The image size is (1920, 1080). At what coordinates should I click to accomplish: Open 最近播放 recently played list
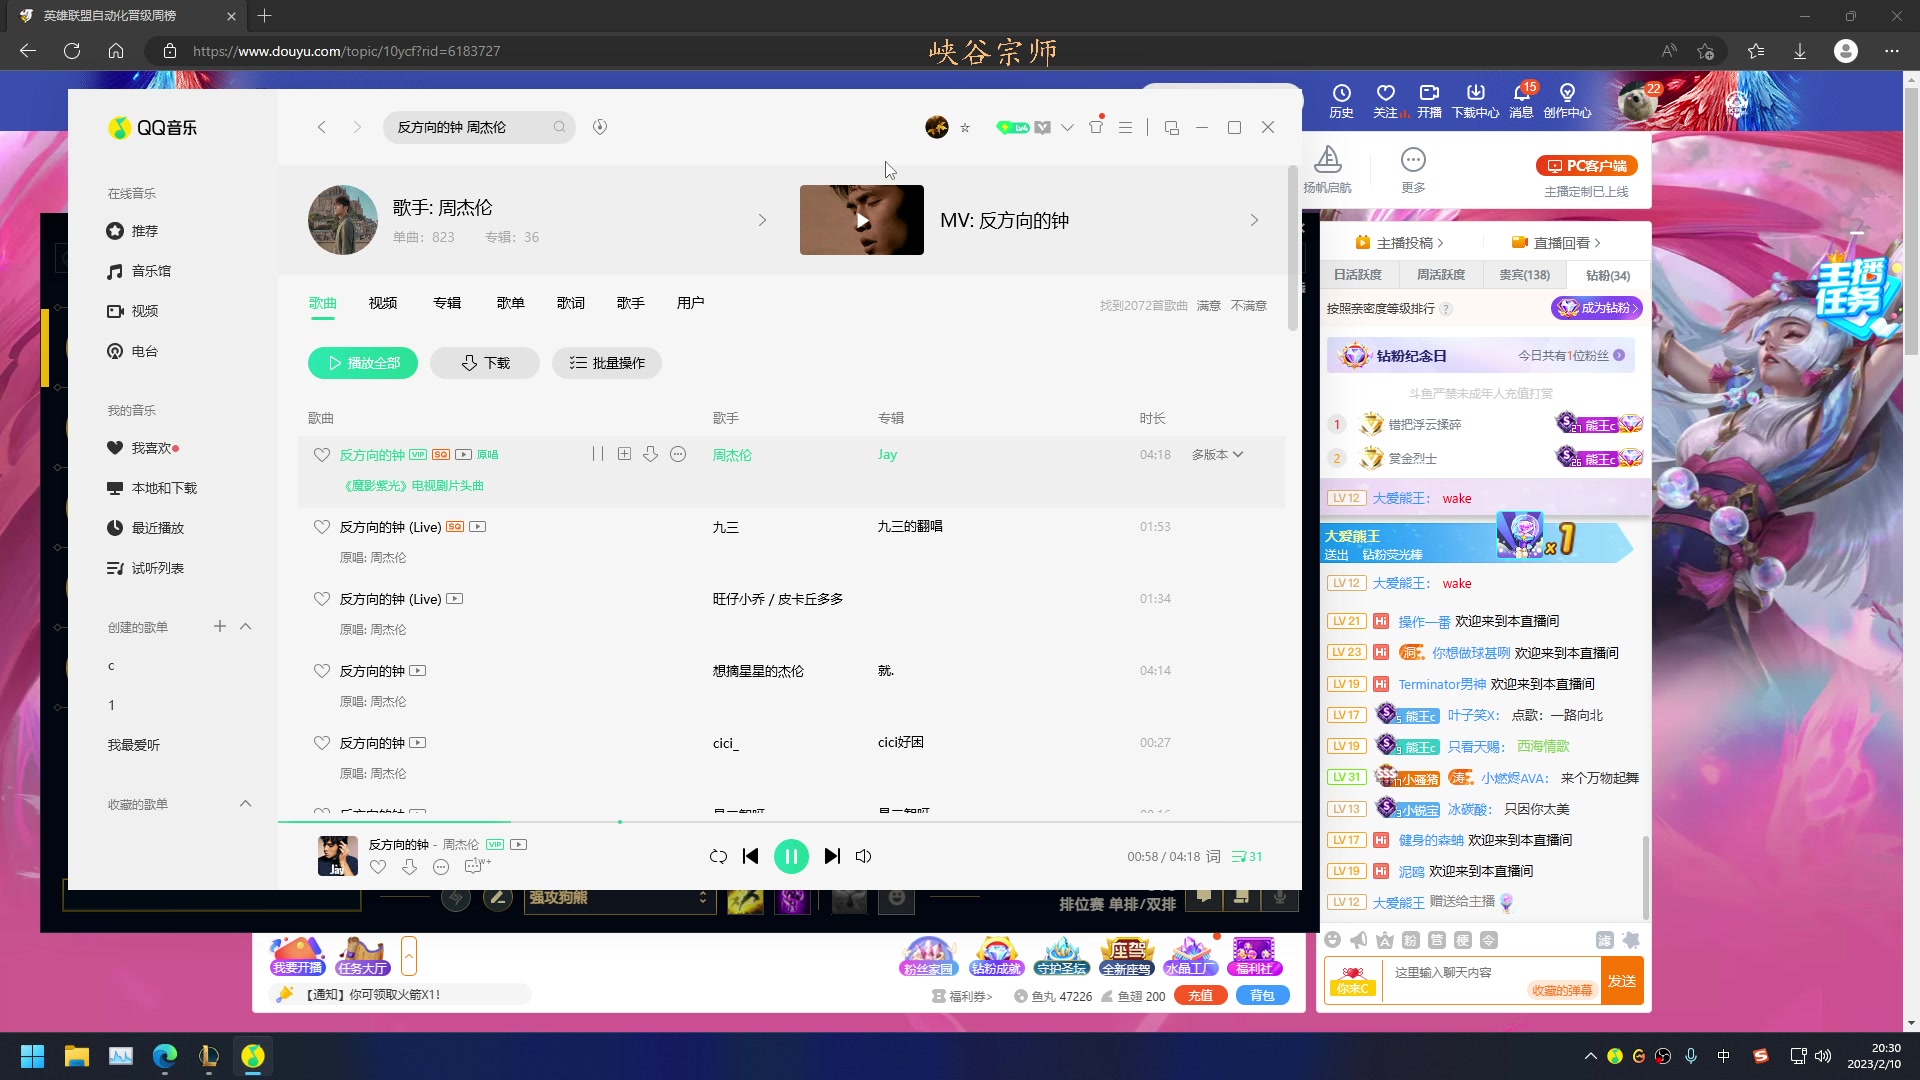(x=157, y=528)
